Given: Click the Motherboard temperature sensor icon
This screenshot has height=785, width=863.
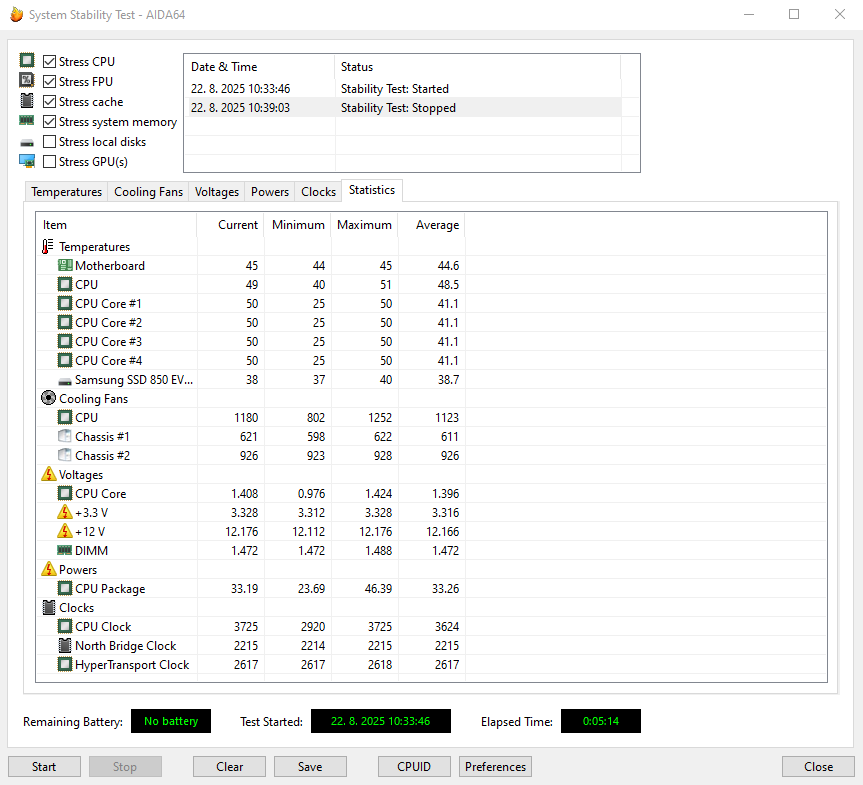Looking at the screenshot, I should tap(64, 265).
